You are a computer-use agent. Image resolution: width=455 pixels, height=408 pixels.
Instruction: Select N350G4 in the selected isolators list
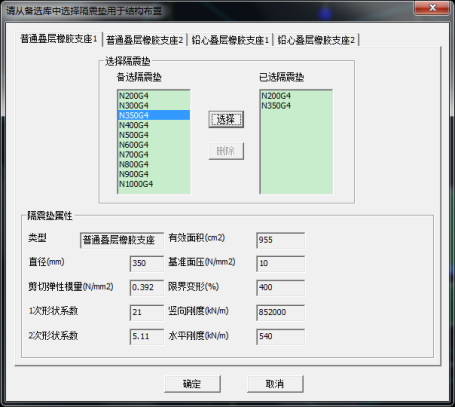[x=296, y=106]
